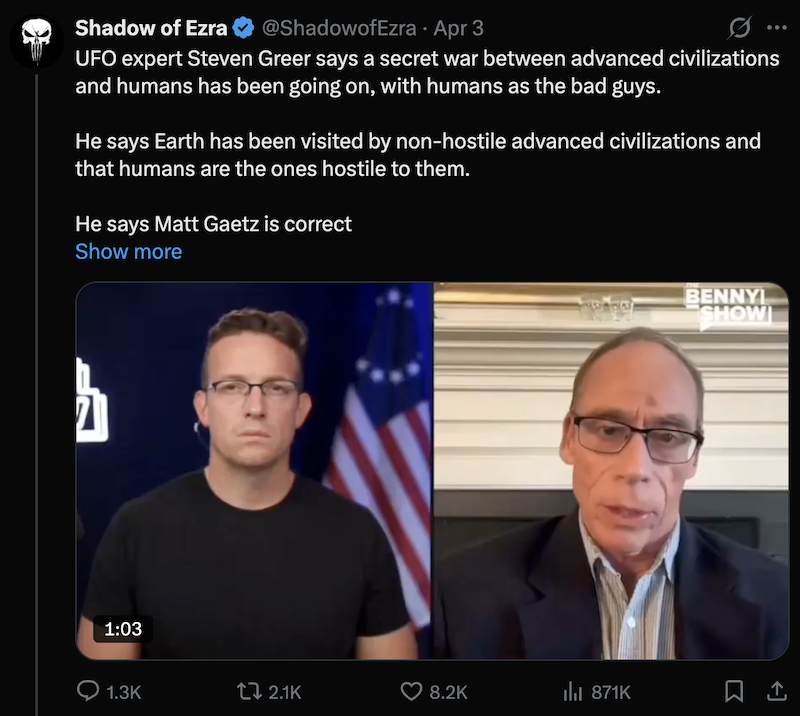Expand the post with Show more
Image resolution: width=800 pixels, height=716 pixels.
(x=128, y=251)
